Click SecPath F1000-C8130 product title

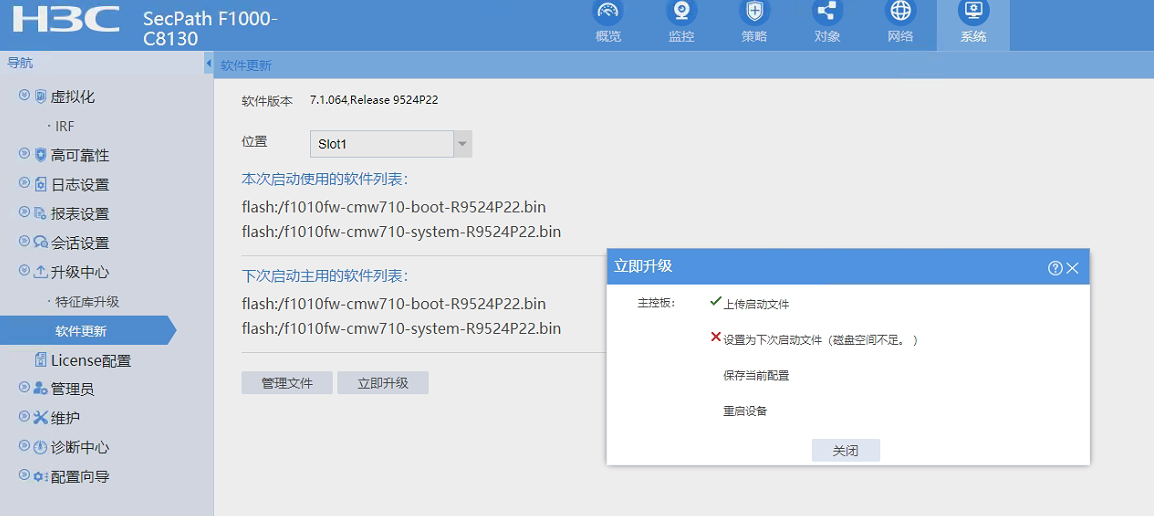click(x=210, y=28)
